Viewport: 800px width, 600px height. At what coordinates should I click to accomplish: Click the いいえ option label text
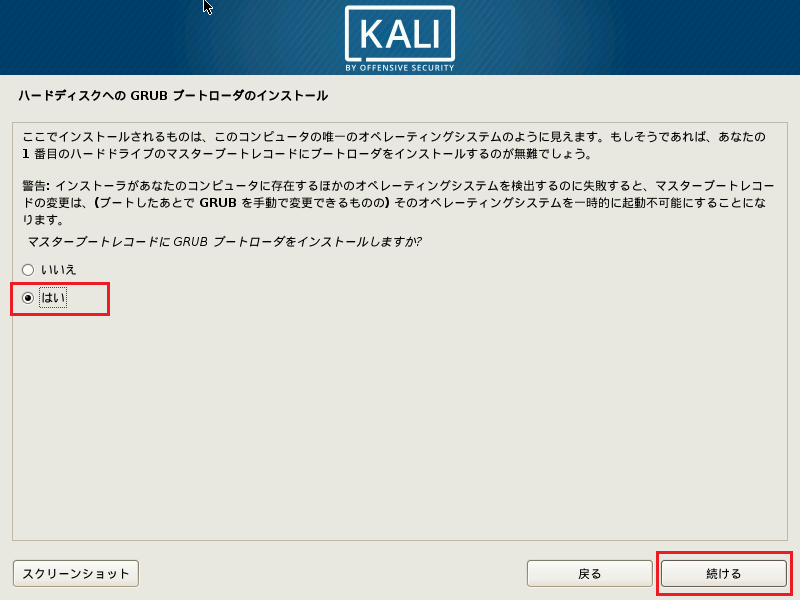pyautogui.click(x=58, y=269)
